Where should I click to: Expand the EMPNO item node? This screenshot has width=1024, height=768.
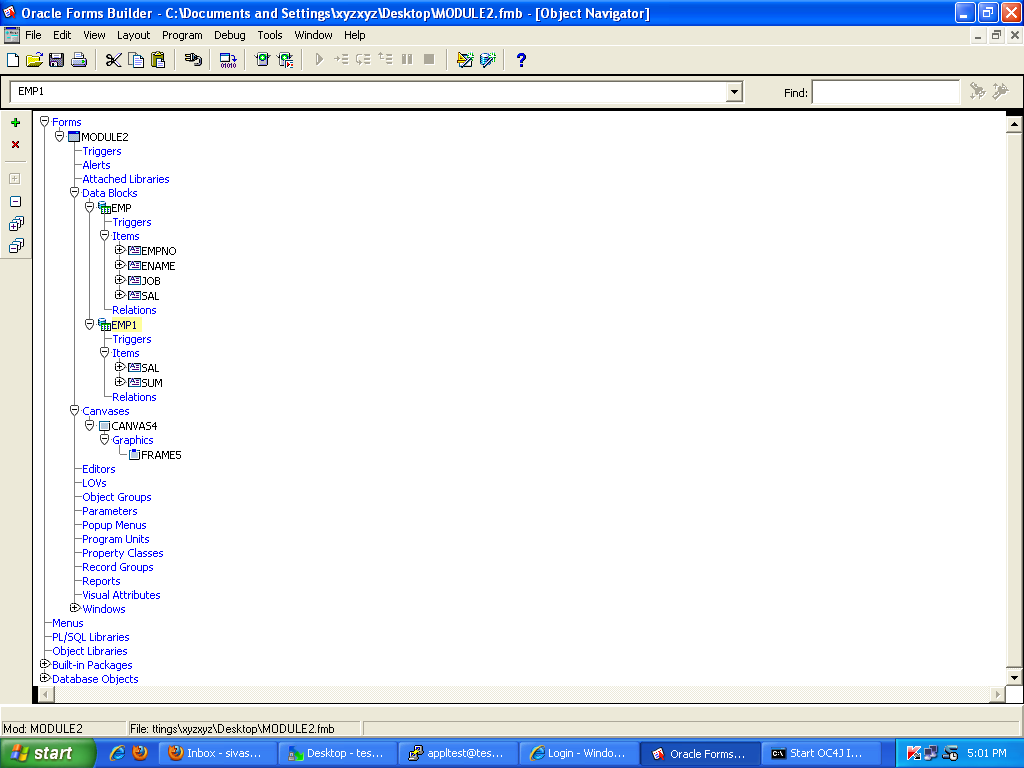[x=120, y=250]
